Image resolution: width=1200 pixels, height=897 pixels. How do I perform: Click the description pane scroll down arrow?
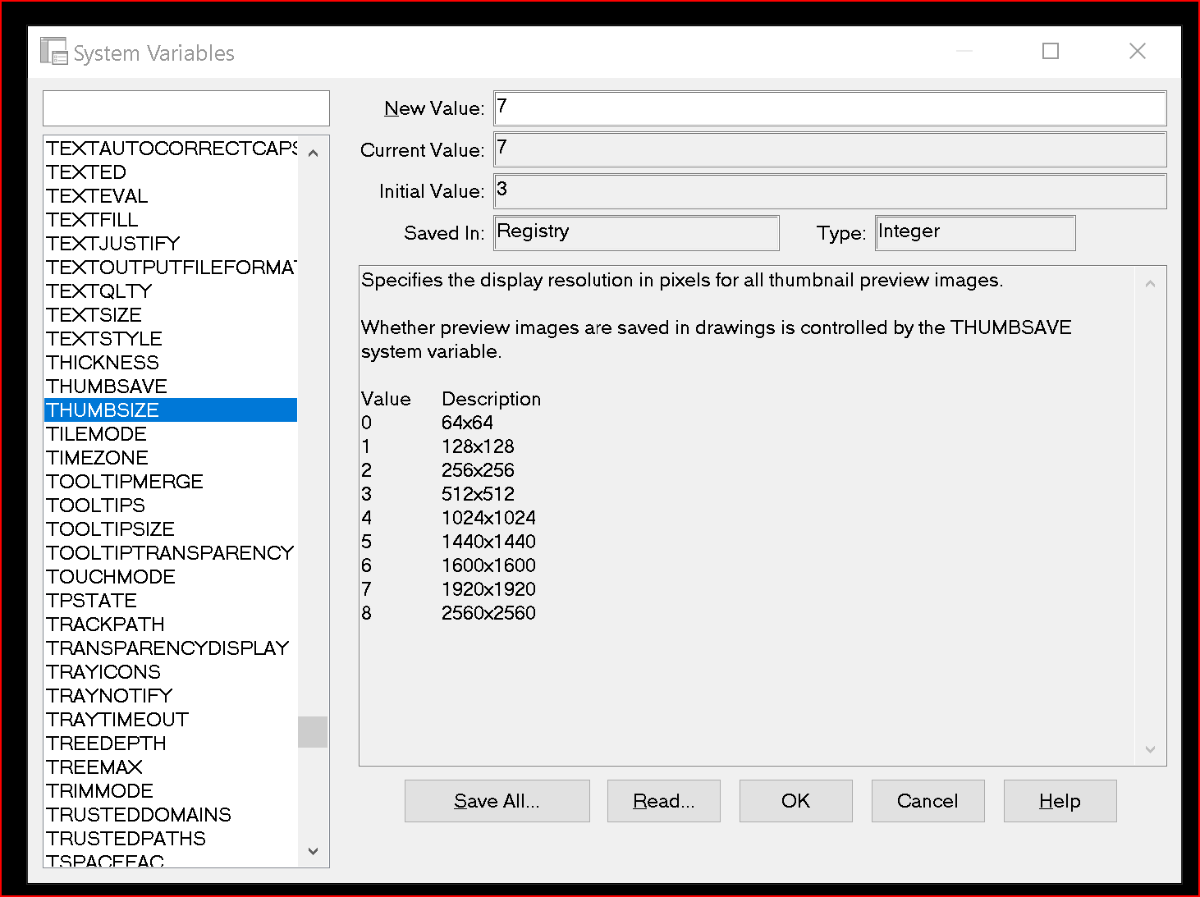(x=1150, y=749)
